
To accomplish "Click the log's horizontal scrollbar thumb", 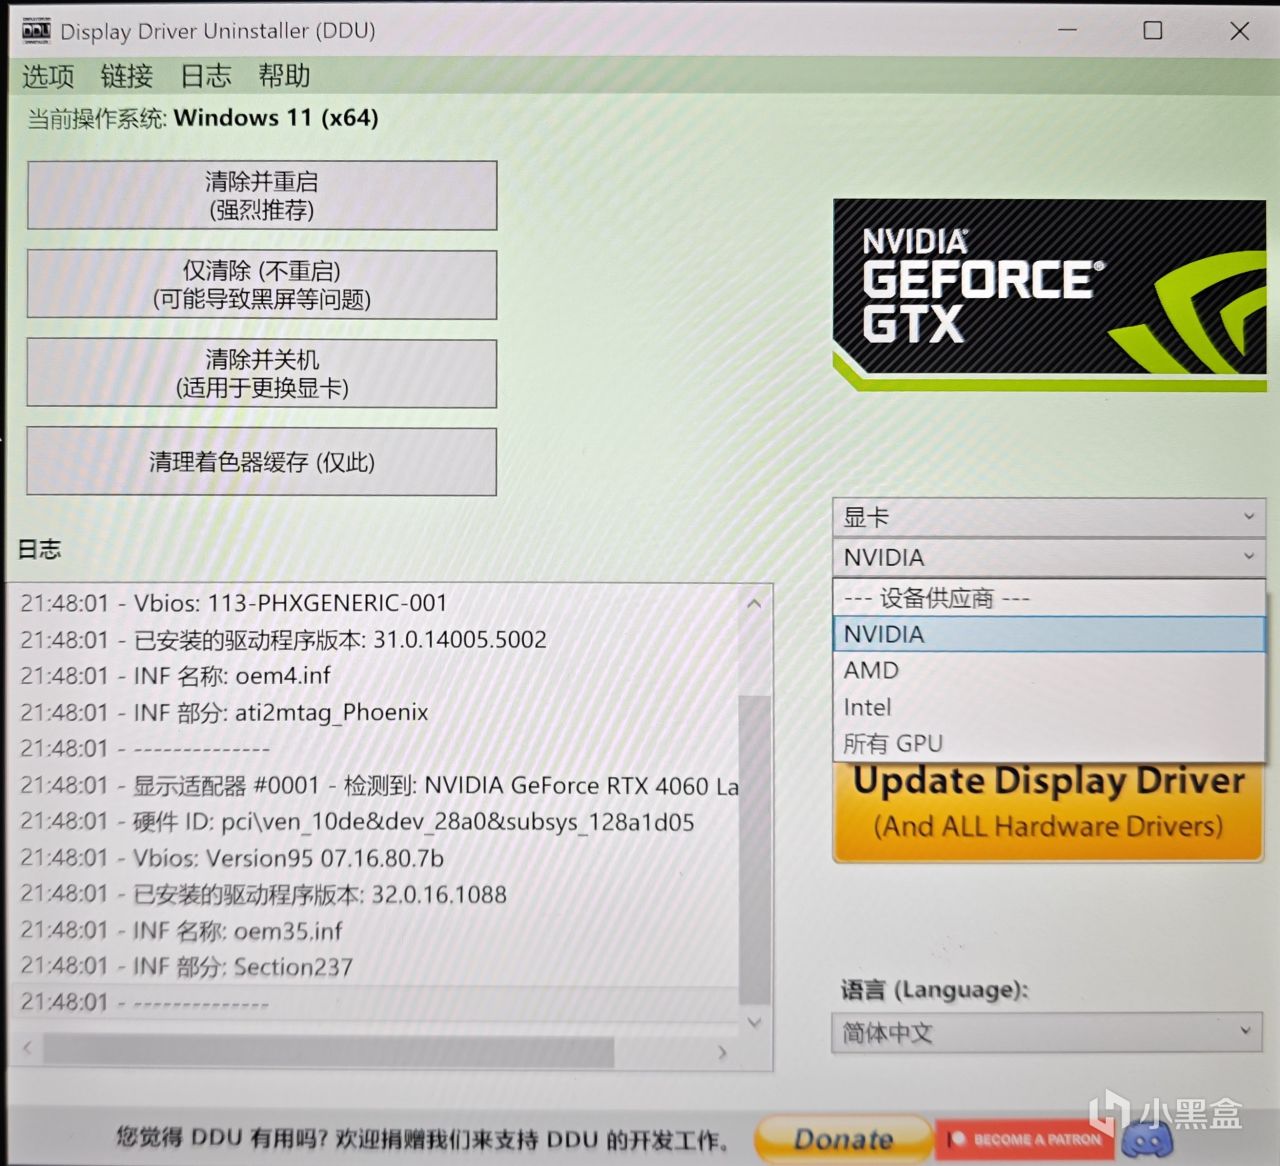I will coord(329,1051).
